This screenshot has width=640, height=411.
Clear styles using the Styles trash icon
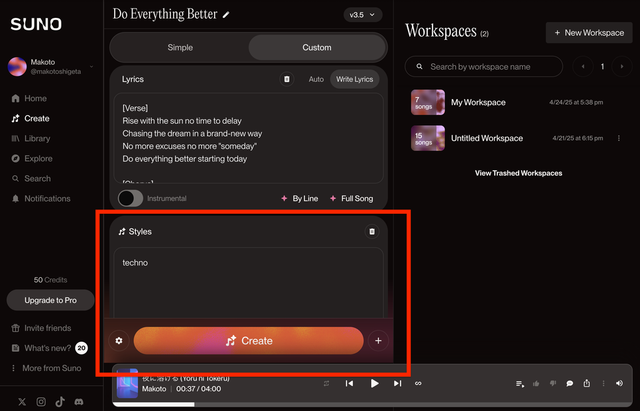click(x=372, y=231)
